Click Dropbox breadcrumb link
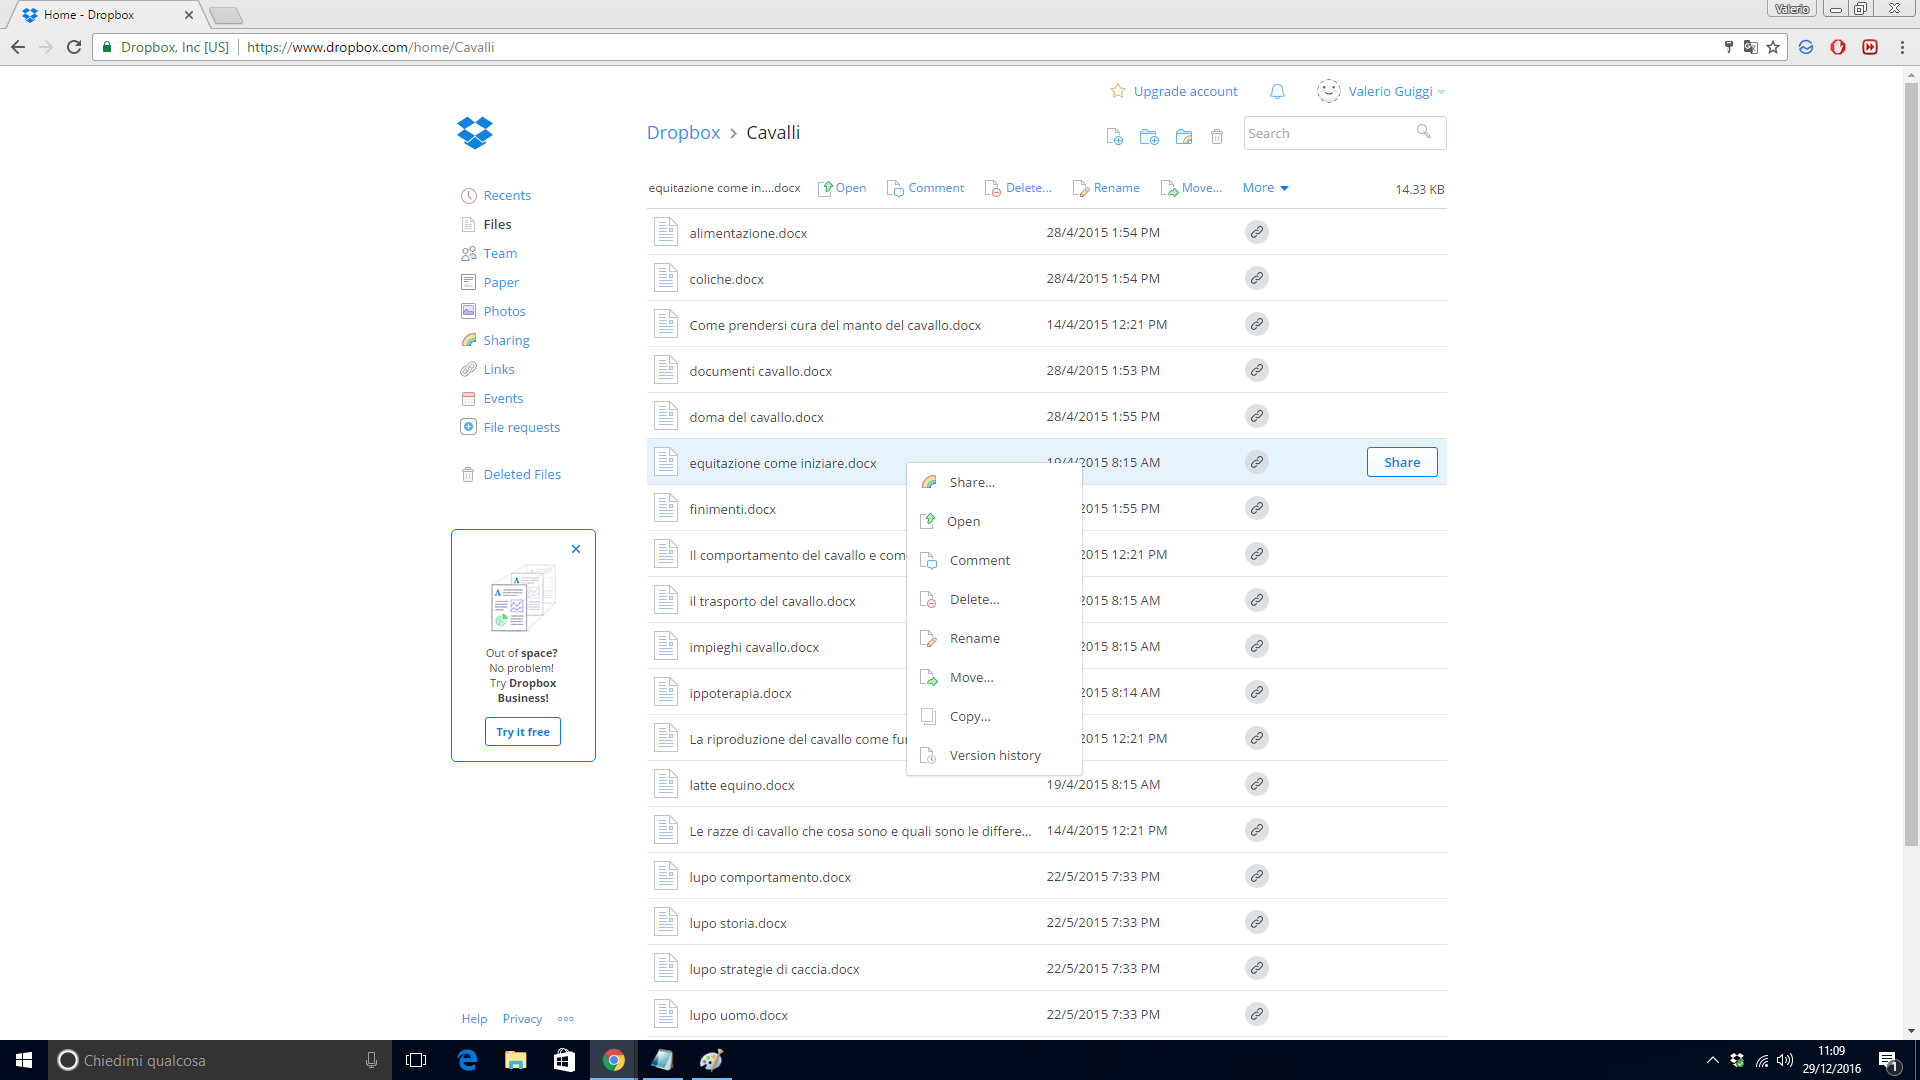 [x=683, y=132]
